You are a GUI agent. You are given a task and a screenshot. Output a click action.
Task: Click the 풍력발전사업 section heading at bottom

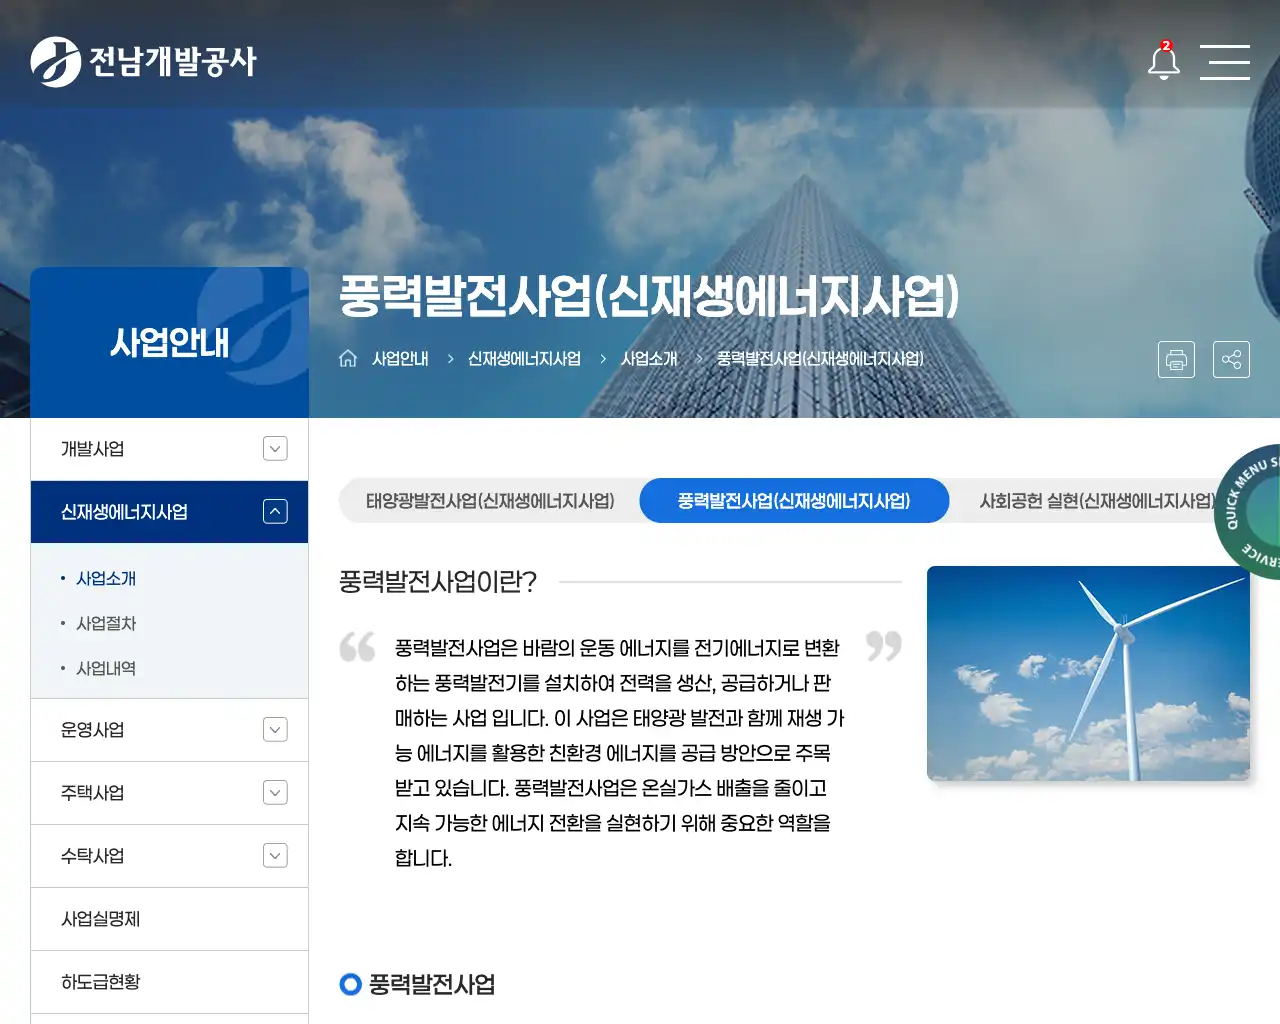tap(432, 984)
